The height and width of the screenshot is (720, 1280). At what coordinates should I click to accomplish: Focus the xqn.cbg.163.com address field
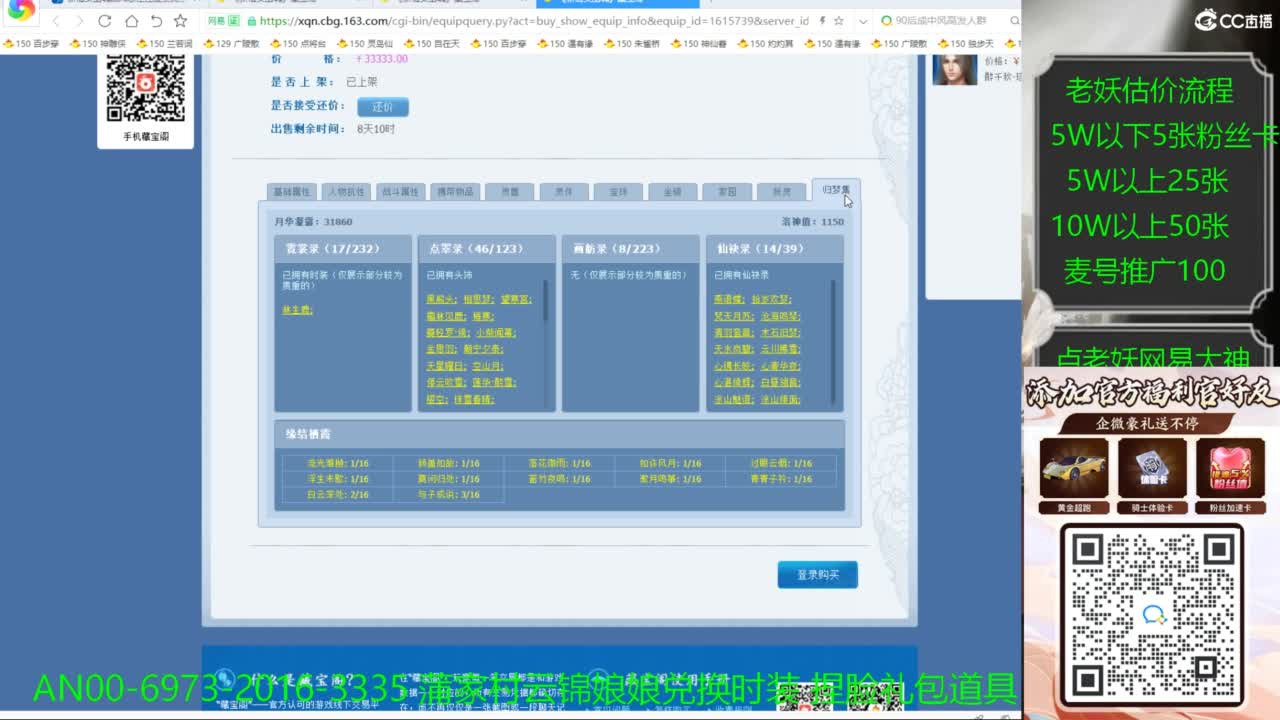533,21
